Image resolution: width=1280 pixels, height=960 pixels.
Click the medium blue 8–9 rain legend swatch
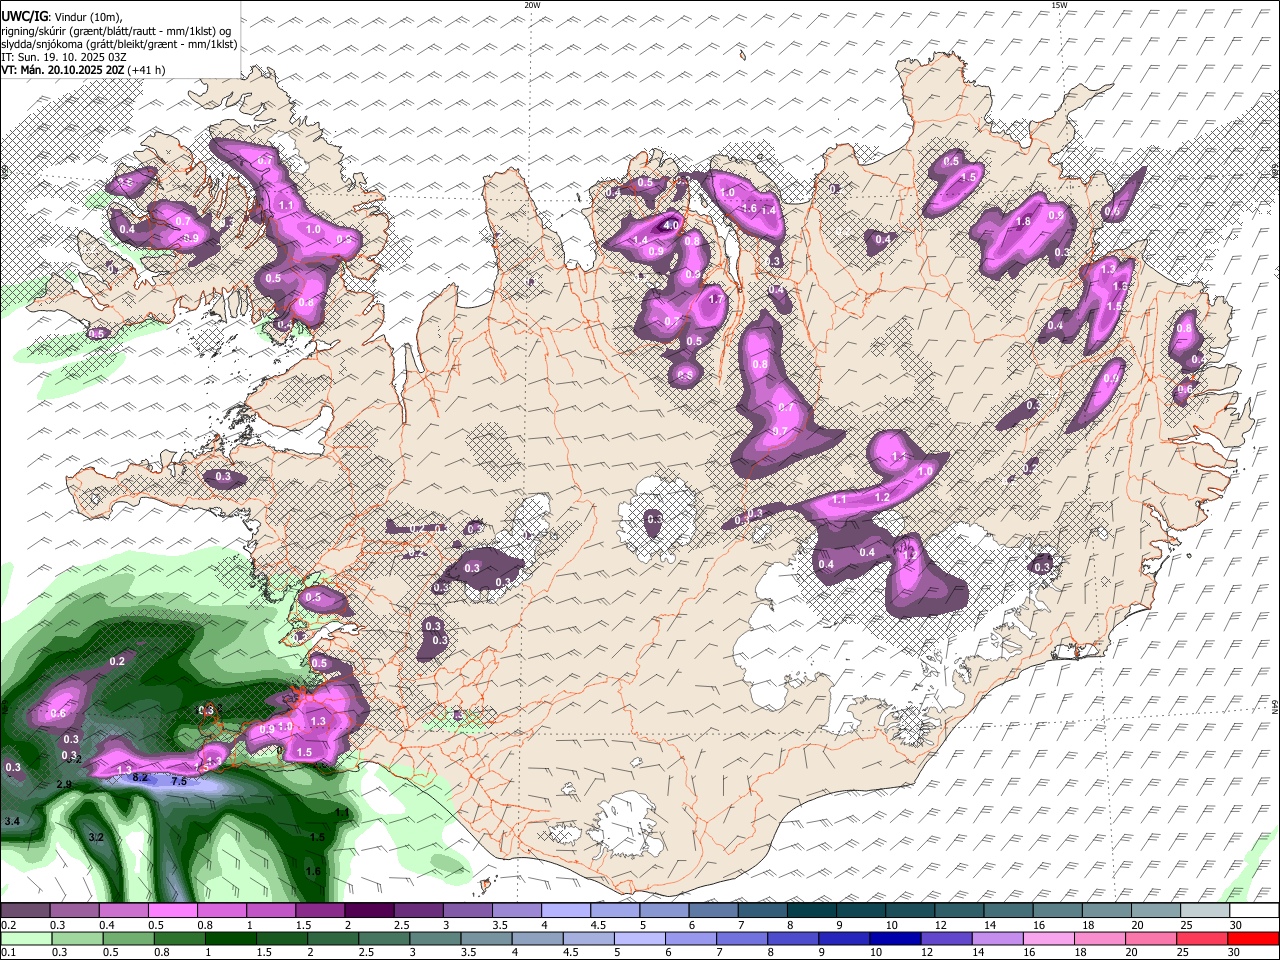[x=794, y=938]
